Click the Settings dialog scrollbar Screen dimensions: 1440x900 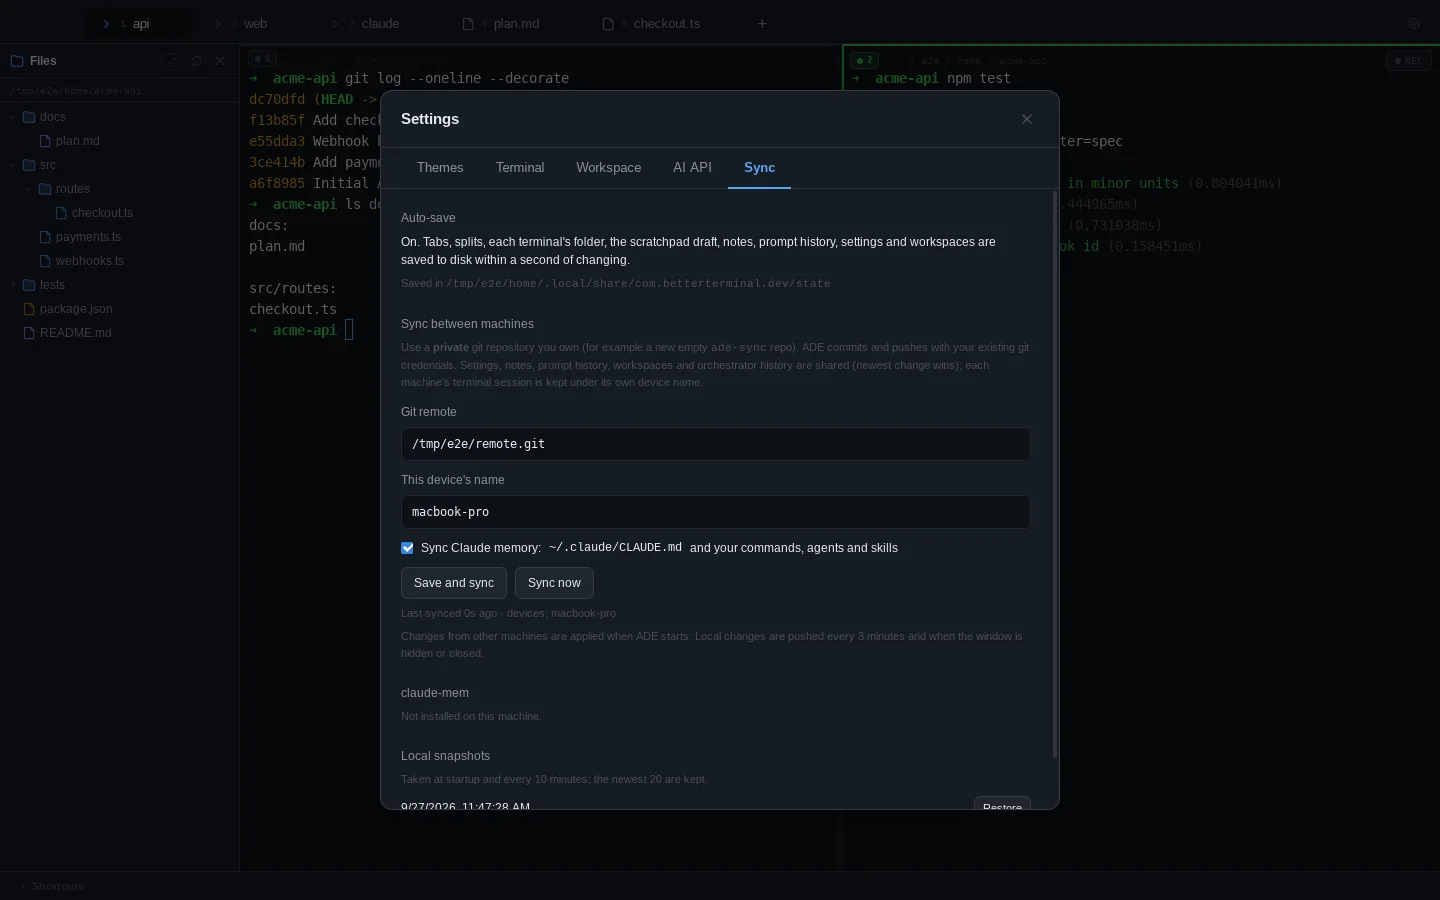(x=1055, y=475)
